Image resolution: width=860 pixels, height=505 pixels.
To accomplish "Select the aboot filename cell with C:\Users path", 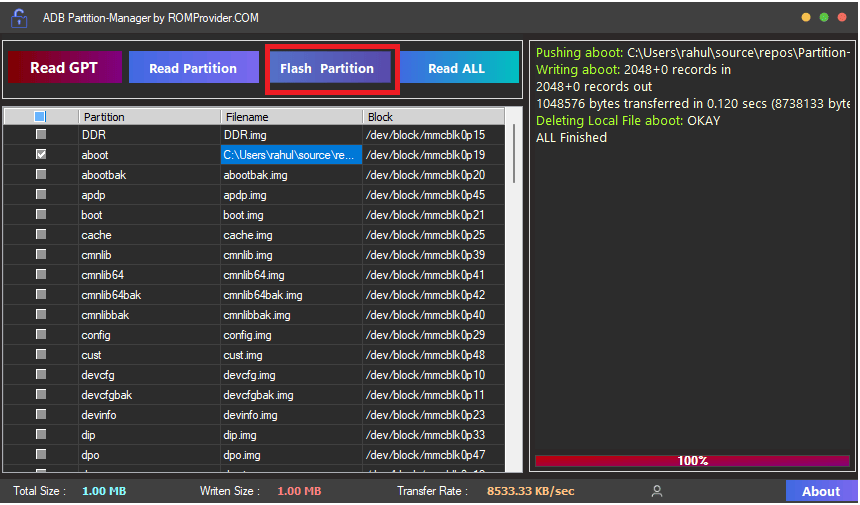I will pos(291,155).
